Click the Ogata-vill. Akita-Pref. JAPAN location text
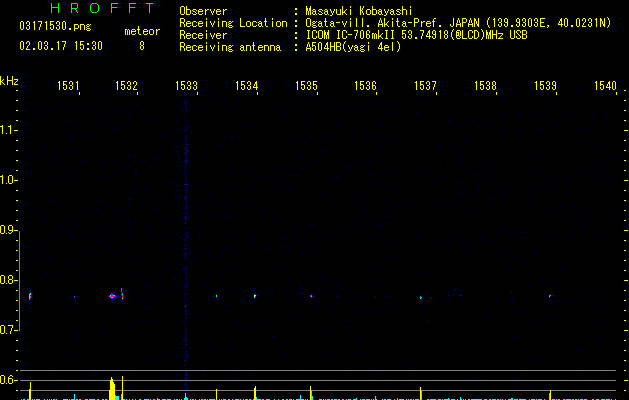629x400 pixels. pyautogui.click(x=458, y=23)
